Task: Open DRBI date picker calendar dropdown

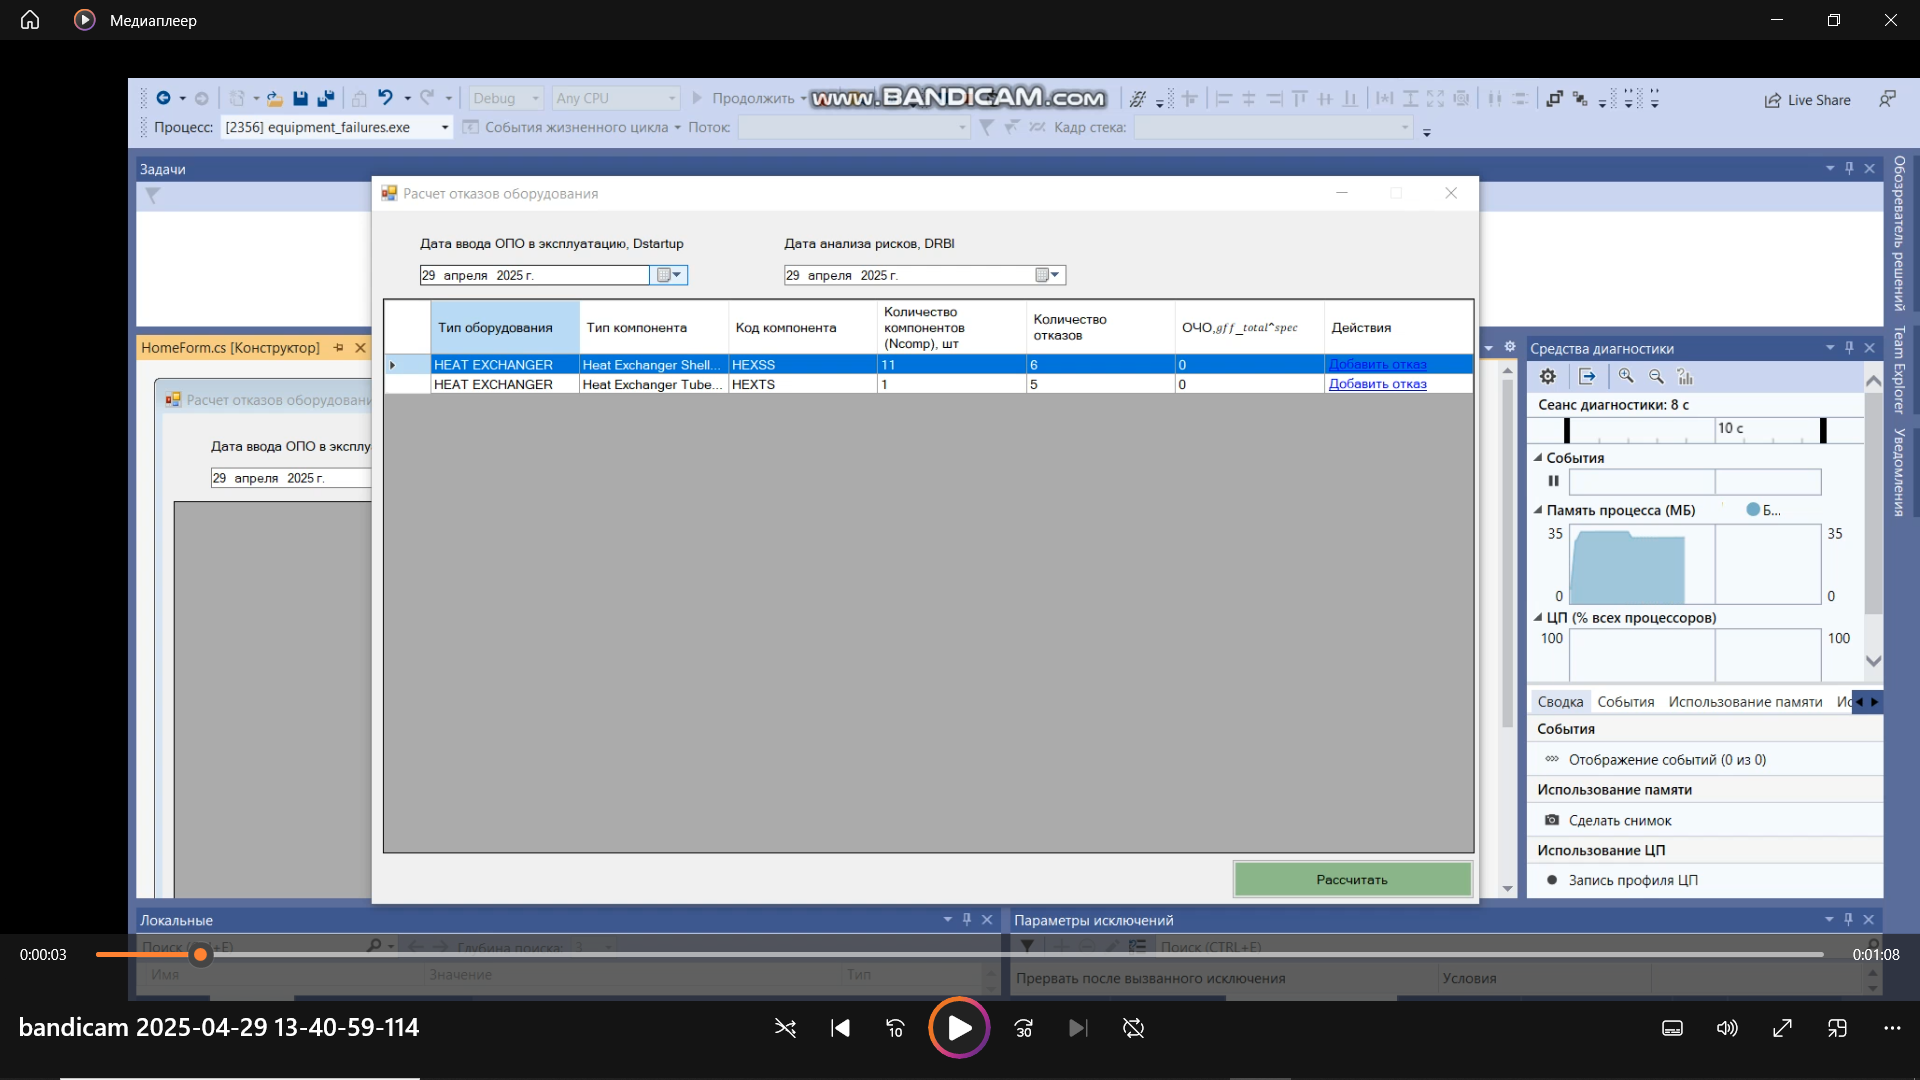Action: (1047, 275)
